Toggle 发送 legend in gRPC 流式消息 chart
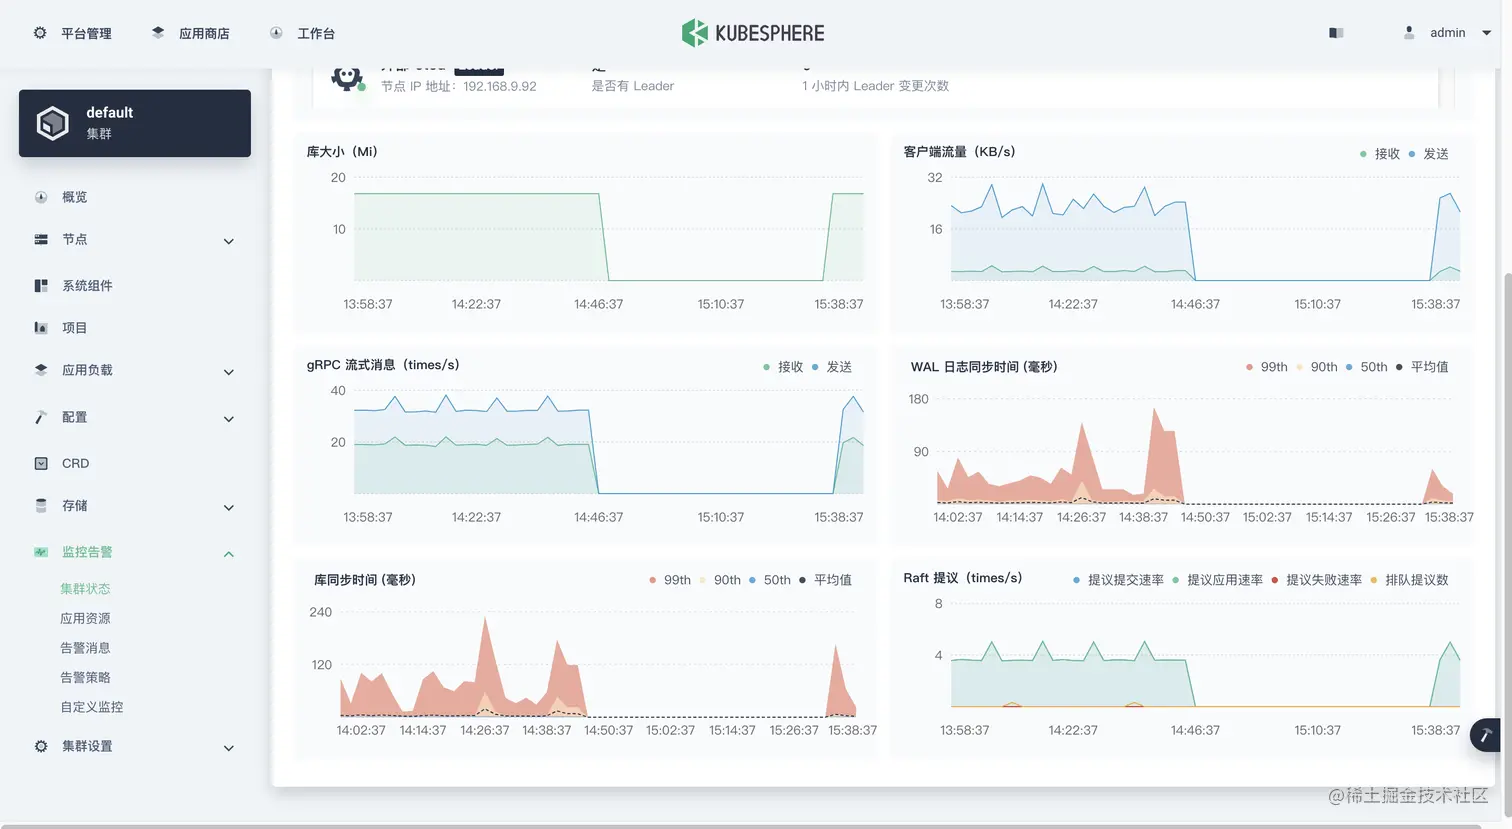The width and height of the screenshot is (1512, 829). 832,367
